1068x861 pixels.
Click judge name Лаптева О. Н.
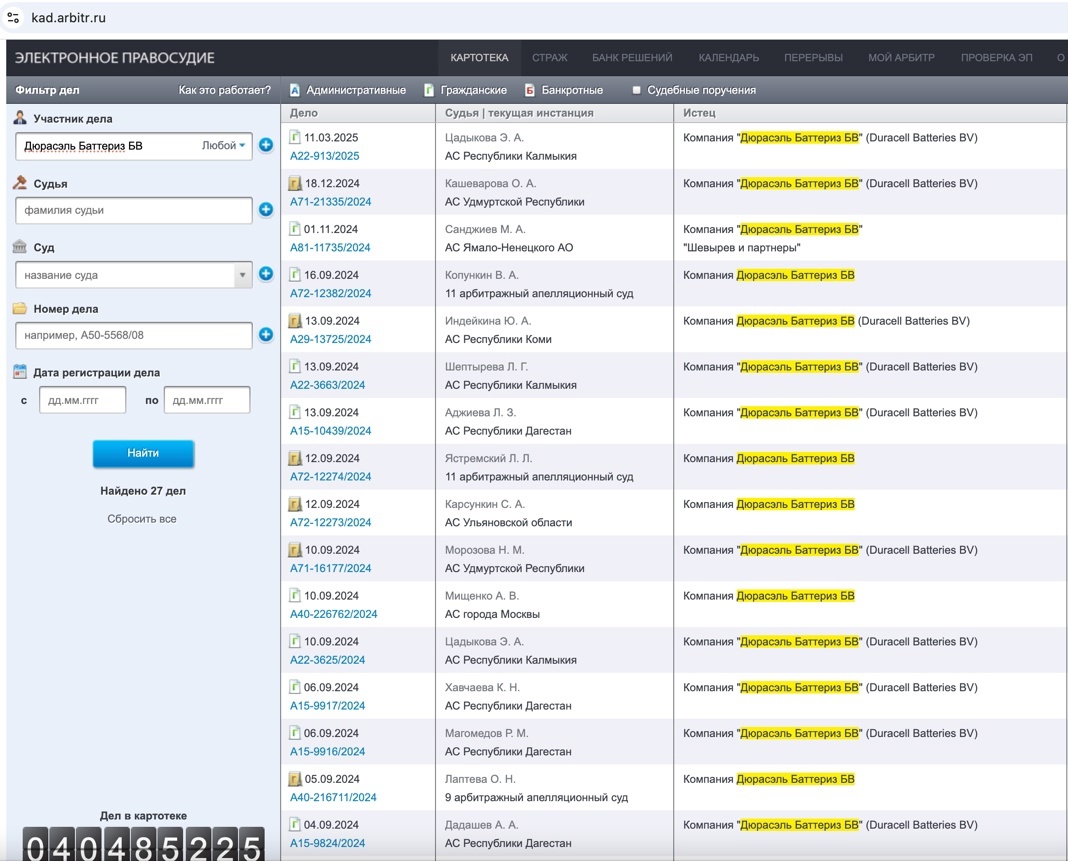(x=480, y=779)
